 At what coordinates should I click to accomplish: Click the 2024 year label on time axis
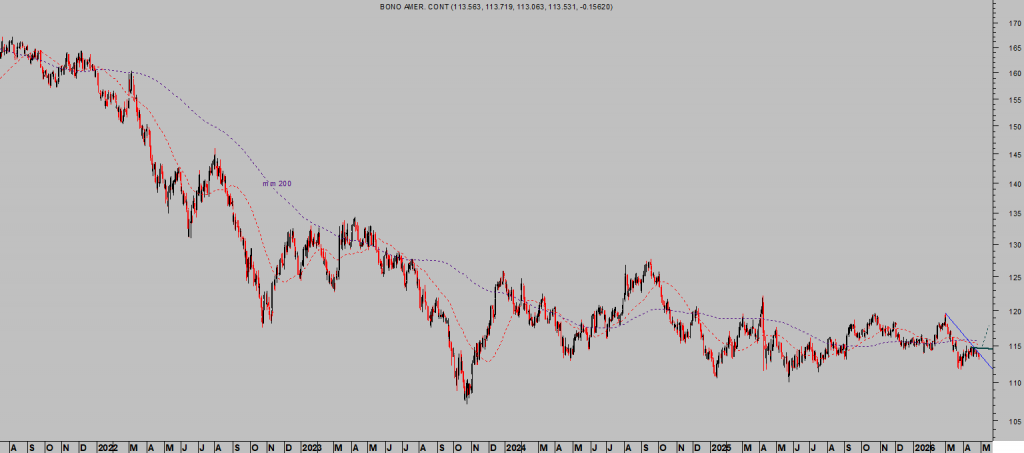515,445
